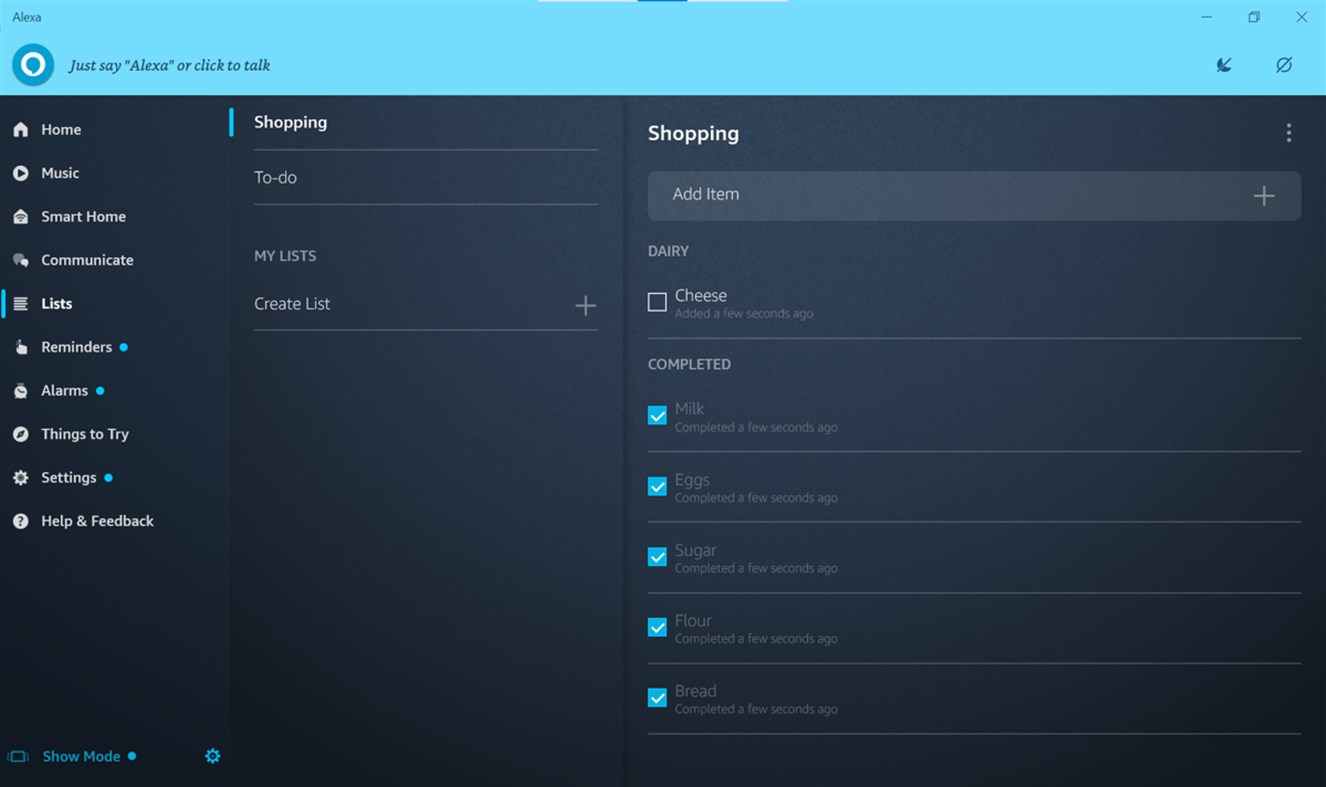The width and height of the screenshot is (1326, 787).
Task: Select the Shopping list tab
Action: pyautogui.click(x=290, y=122)
